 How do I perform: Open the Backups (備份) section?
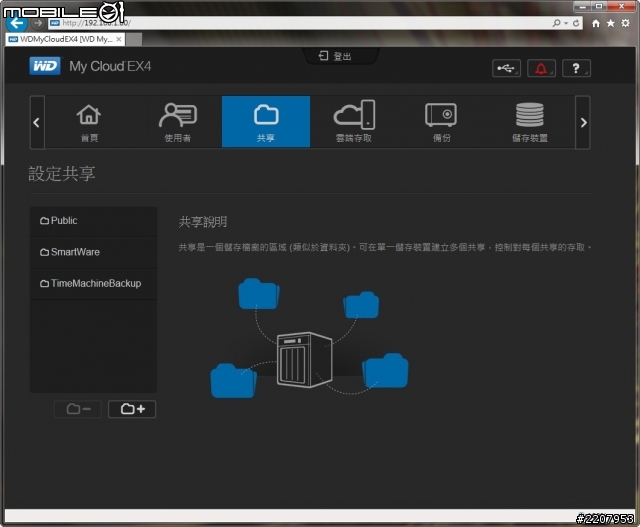pyautogui.click(x=442, y=122)
